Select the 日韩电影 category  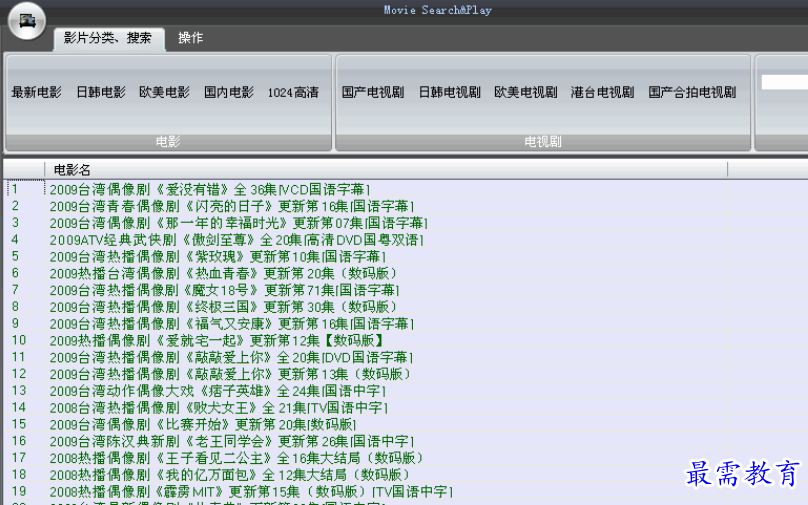[x=101, y=93]
